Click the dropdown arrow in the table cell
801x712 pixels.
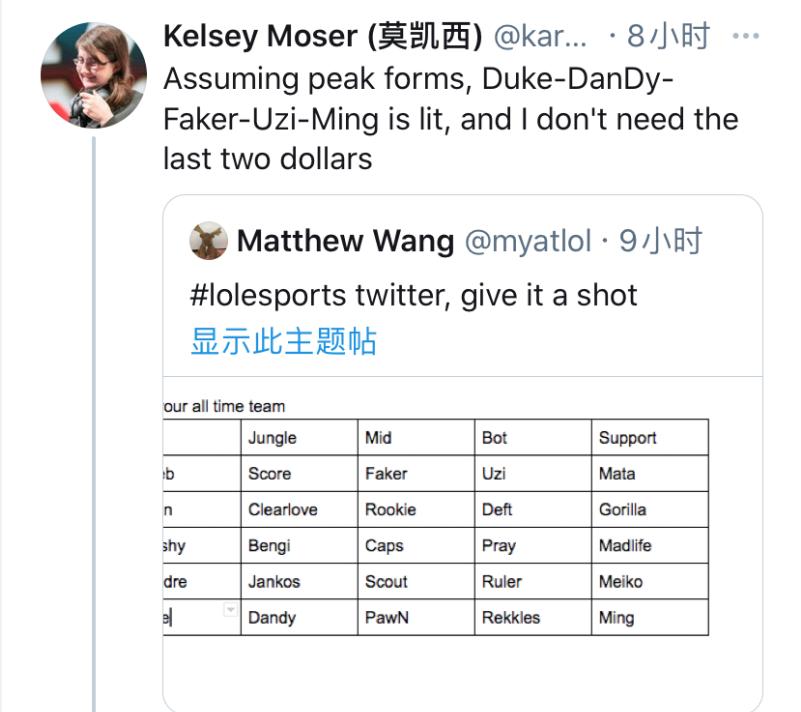[230, 610]
